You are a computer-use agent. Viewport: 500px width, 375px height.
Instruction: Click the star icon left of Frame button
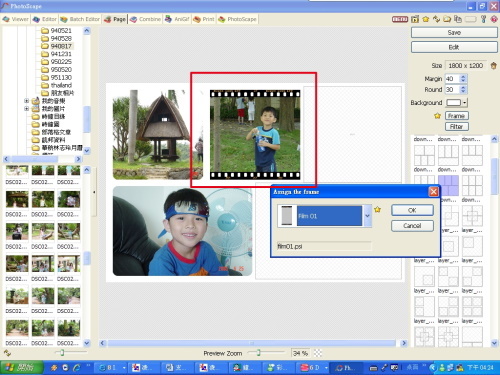[x=437, y=116]
